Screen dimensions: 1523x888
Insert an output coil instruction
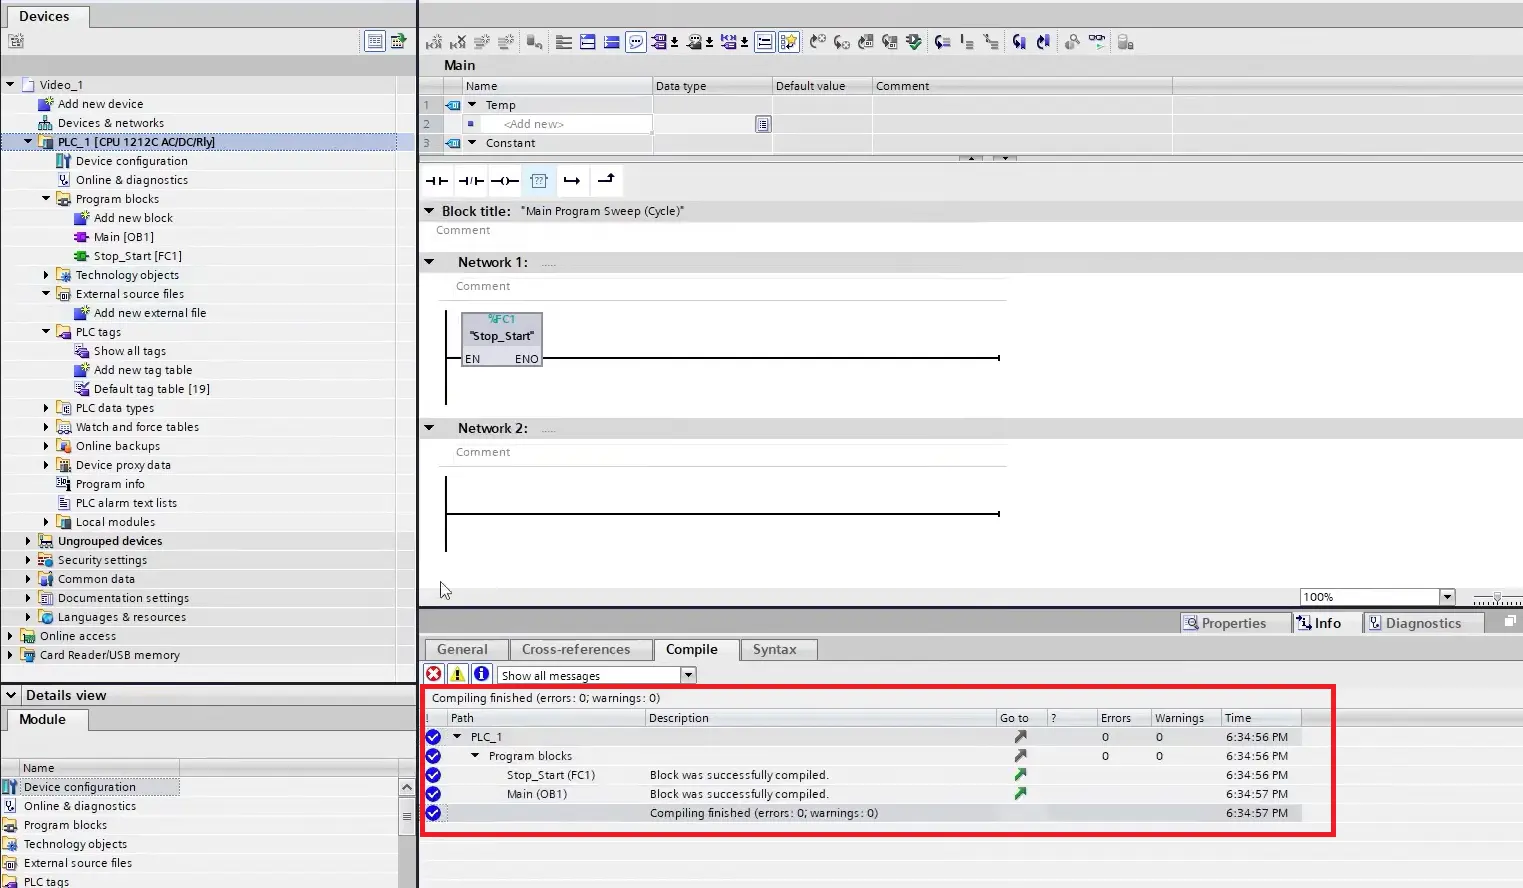pyautogui.click(x=505, y=181)
